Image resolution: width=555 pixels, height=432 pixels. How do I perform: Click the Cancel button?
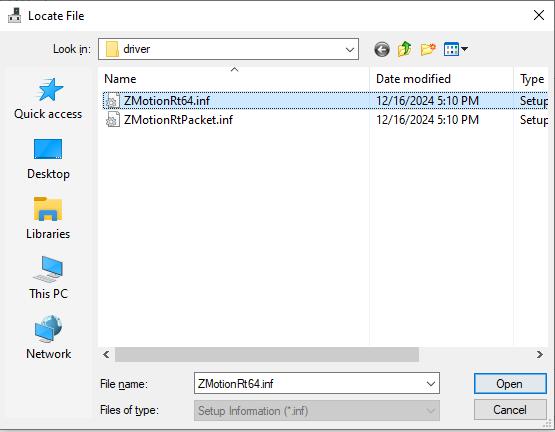pos(510,410)
